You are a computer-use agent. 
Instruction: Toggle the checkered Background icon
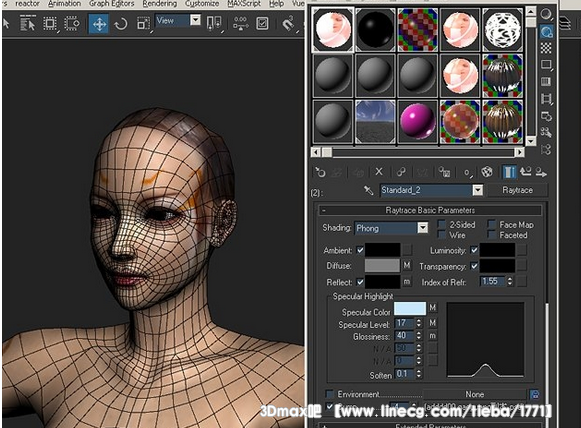point(546,48)
